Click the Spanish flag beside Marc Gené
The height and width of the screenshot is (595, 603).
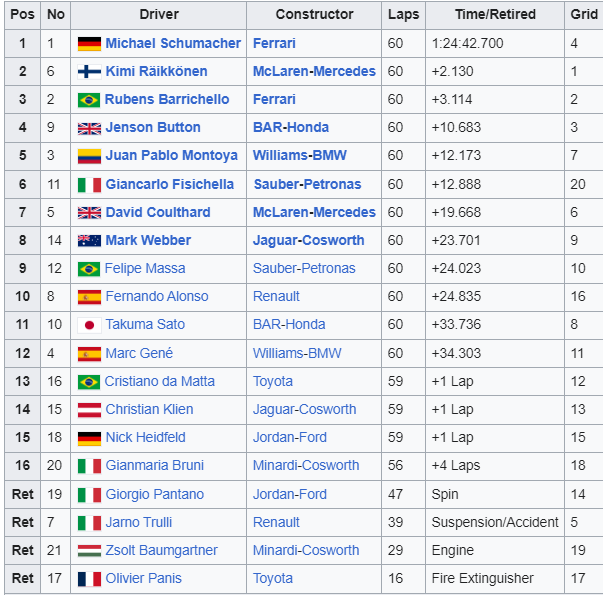point(89,354)
